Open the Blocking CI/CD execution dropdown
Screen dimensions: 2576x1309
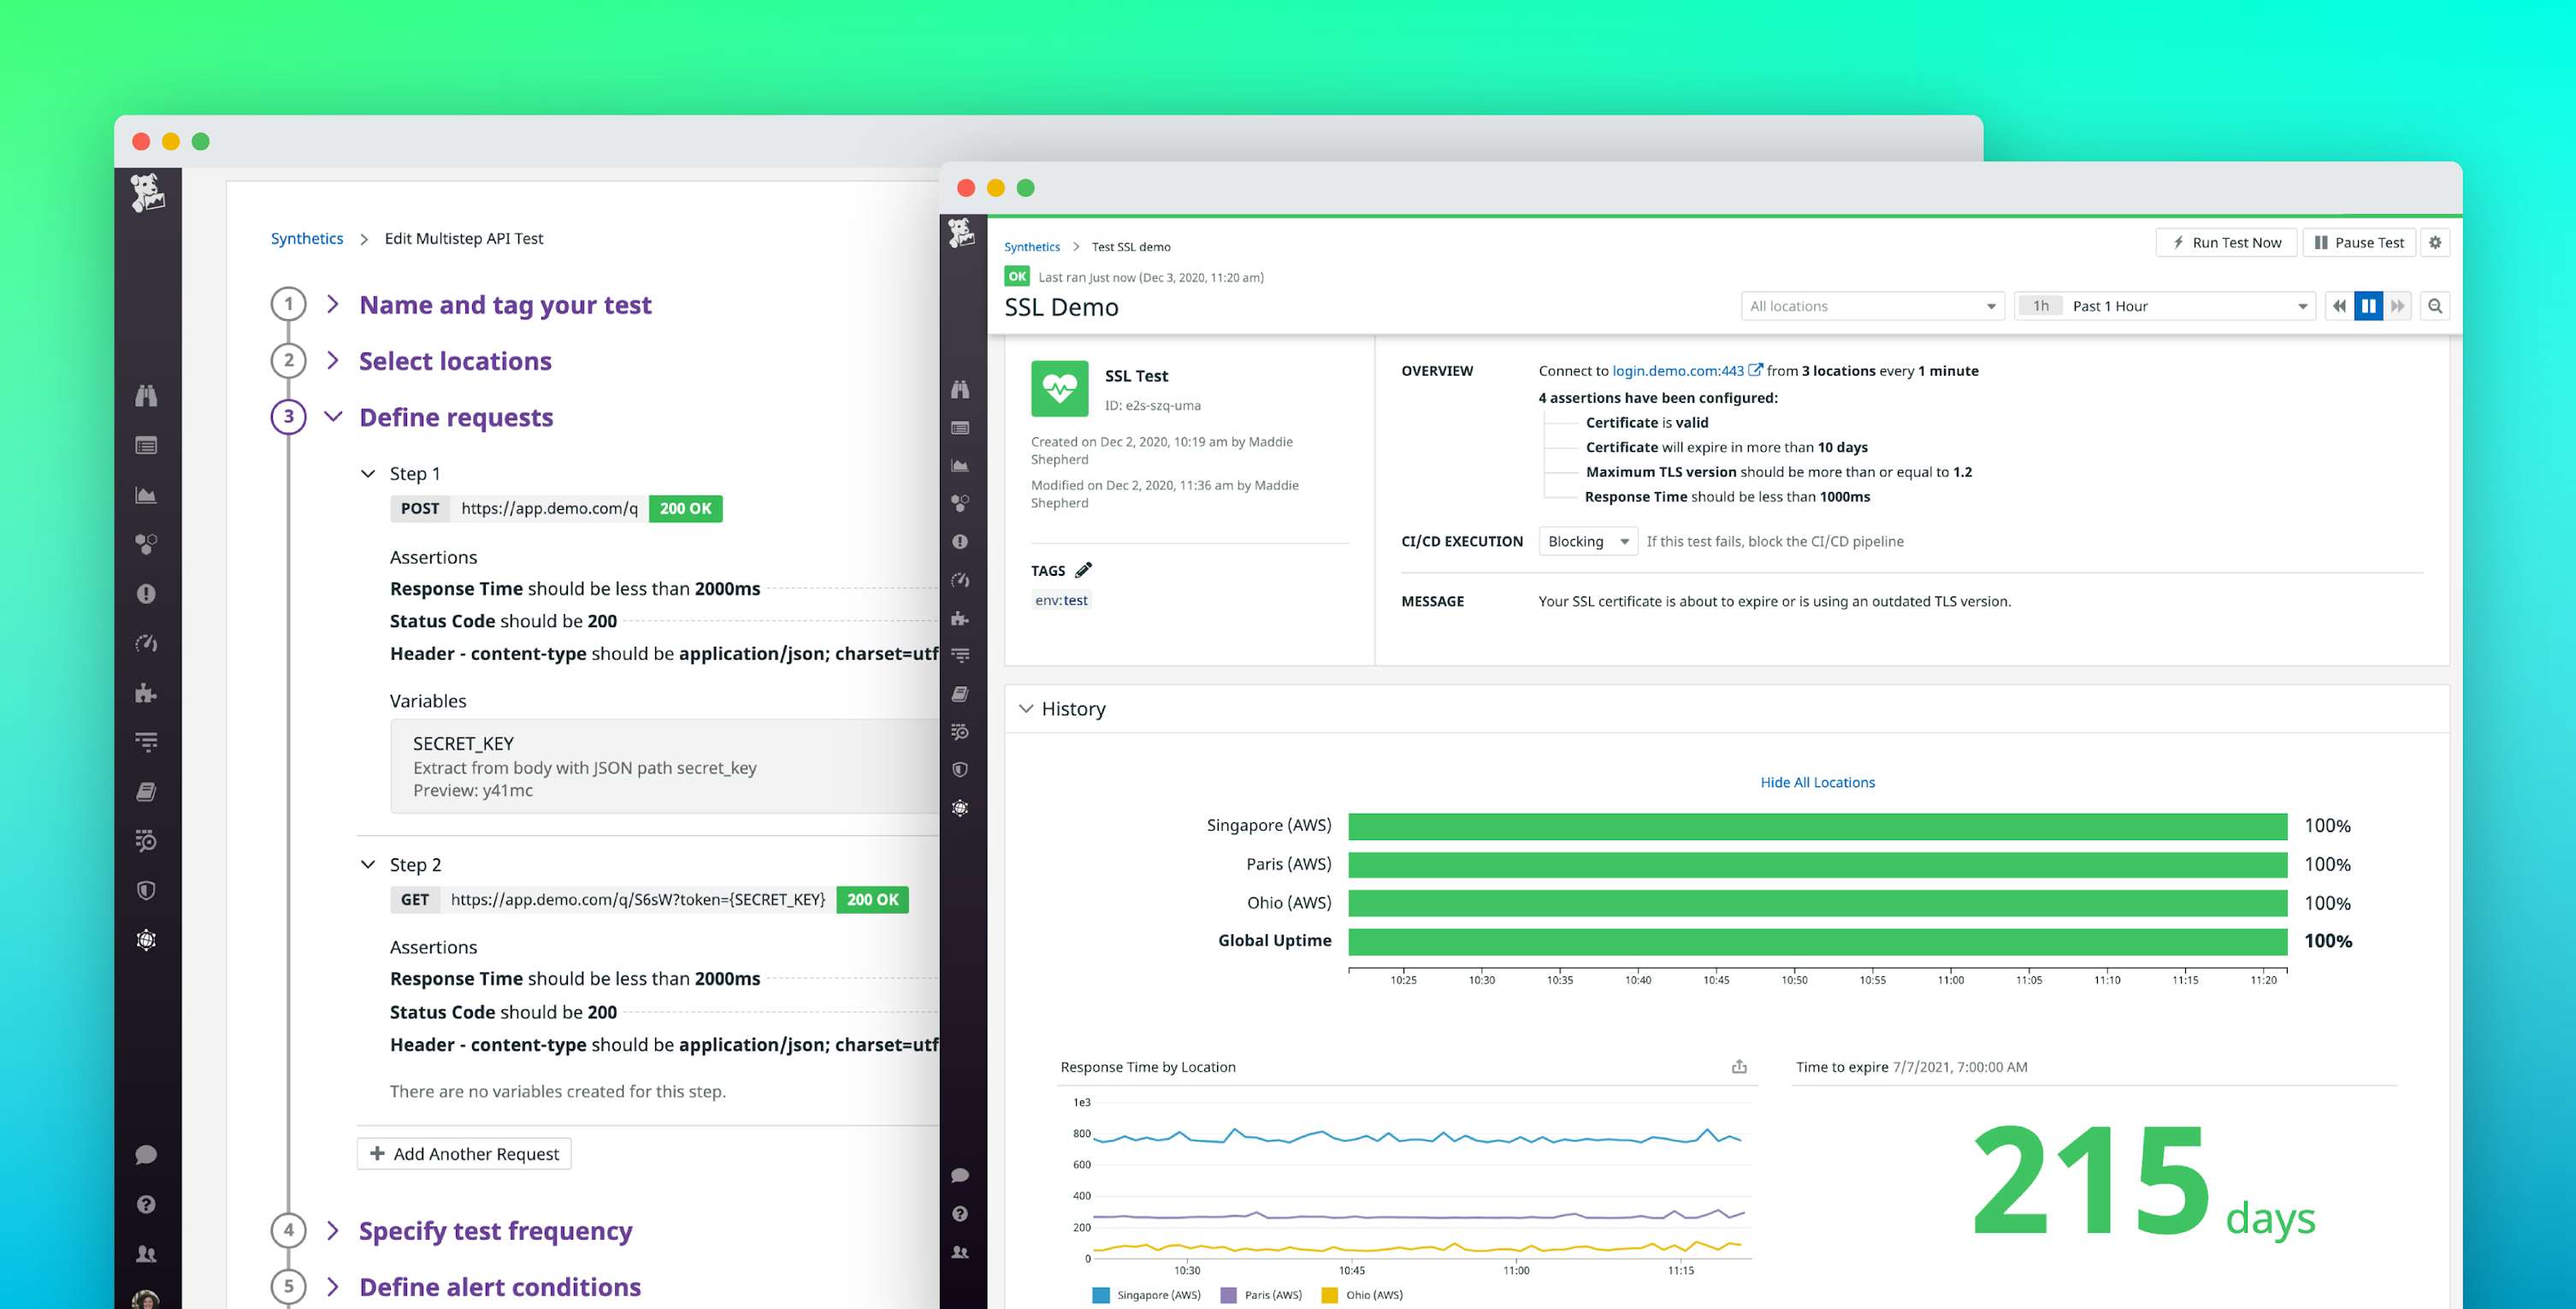click(1587, 541)
